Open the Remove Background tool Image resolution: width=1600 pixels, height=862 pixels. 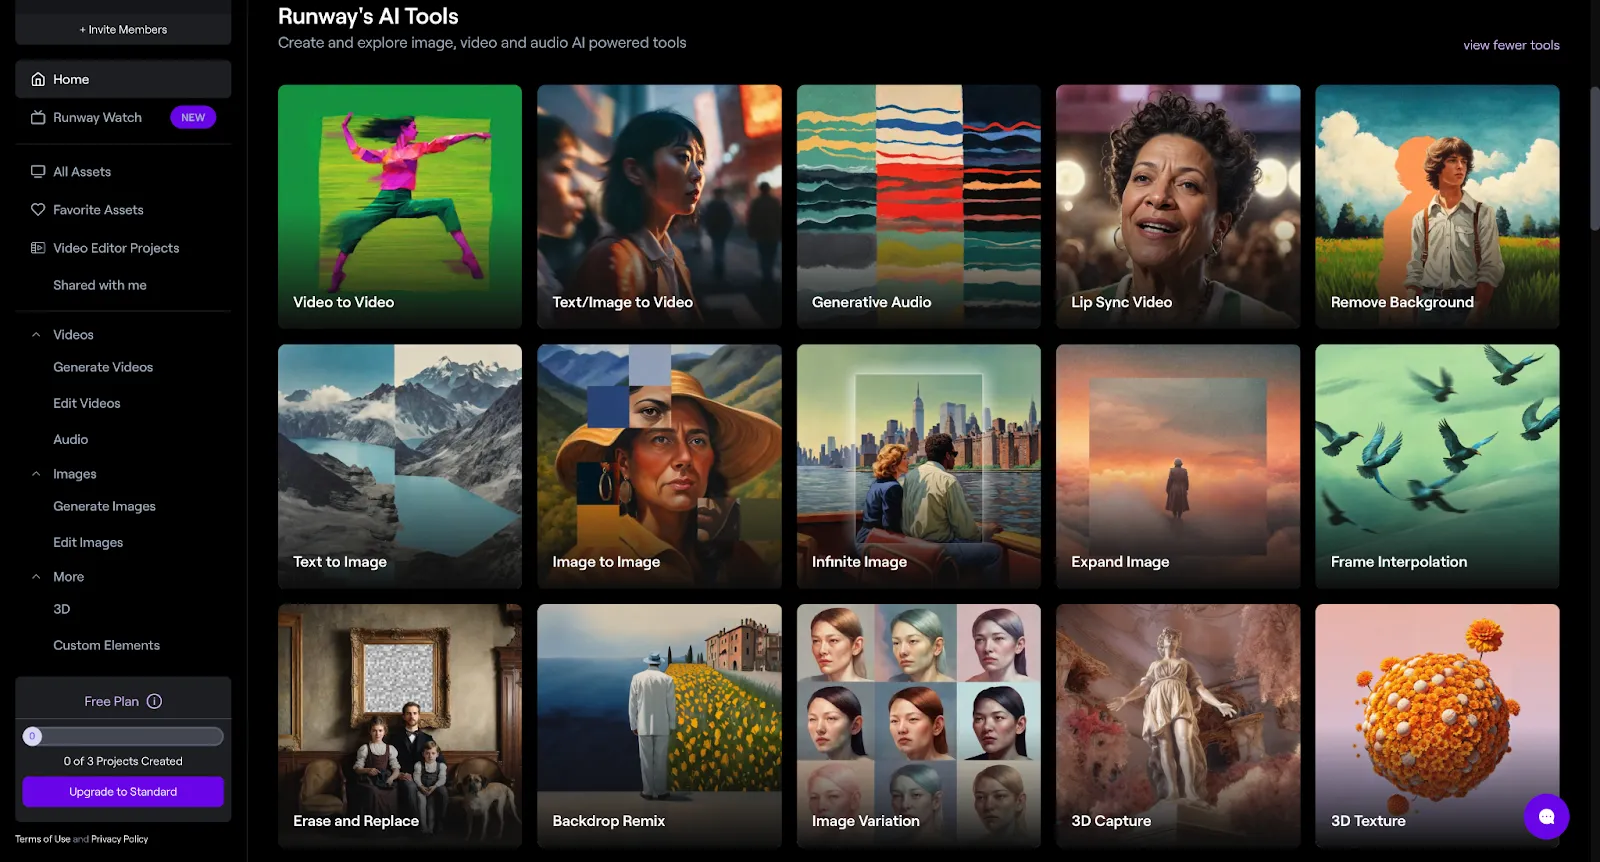tap(1437, 206)
